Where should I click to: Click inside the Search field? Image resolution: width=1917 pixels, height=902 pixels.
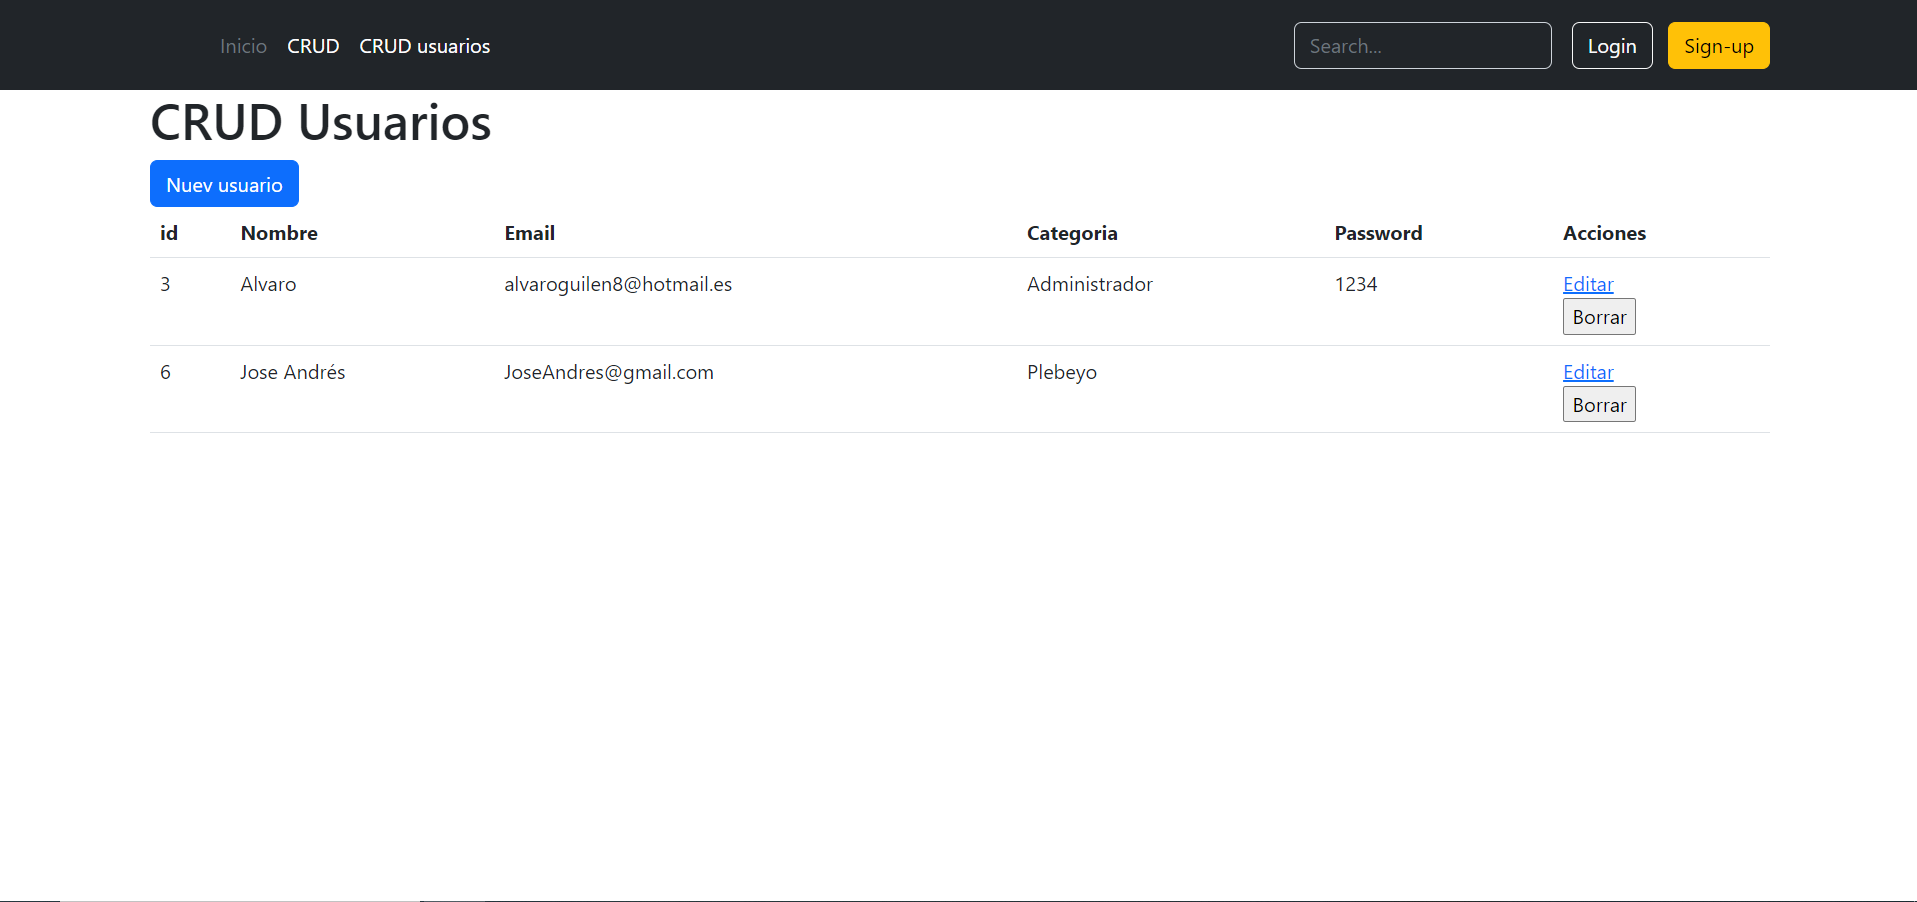click(x=1422, y=45)
